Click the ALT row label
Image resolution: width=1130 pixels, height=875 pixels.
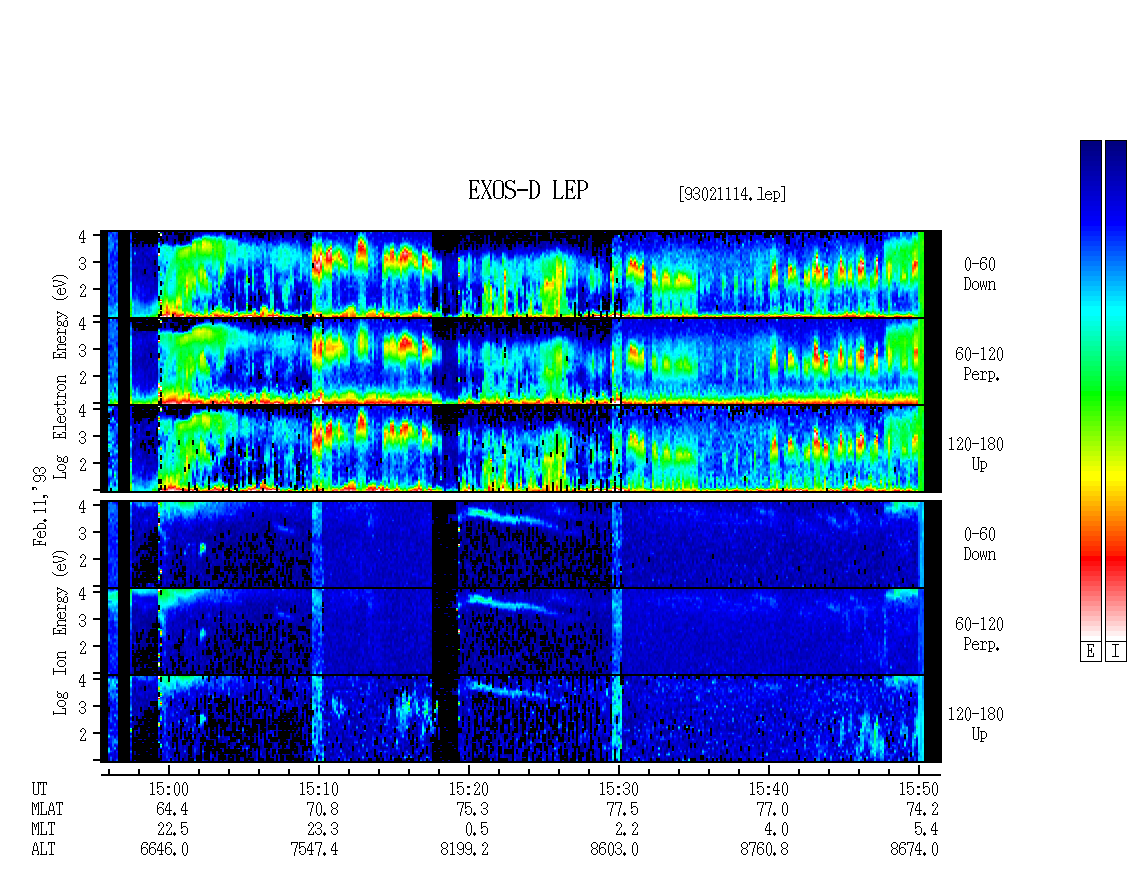click(x=43, y=850)
